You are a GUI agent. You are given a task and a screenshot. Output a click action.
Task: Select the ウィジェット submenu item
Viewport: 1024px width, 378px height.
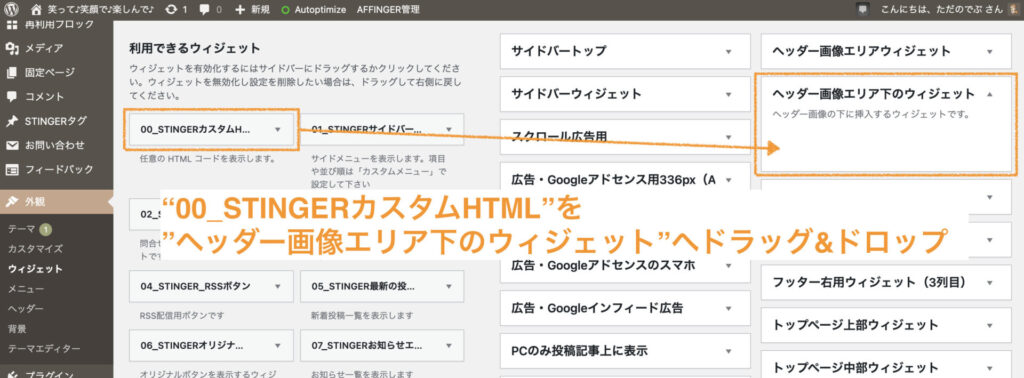[35, 269]
